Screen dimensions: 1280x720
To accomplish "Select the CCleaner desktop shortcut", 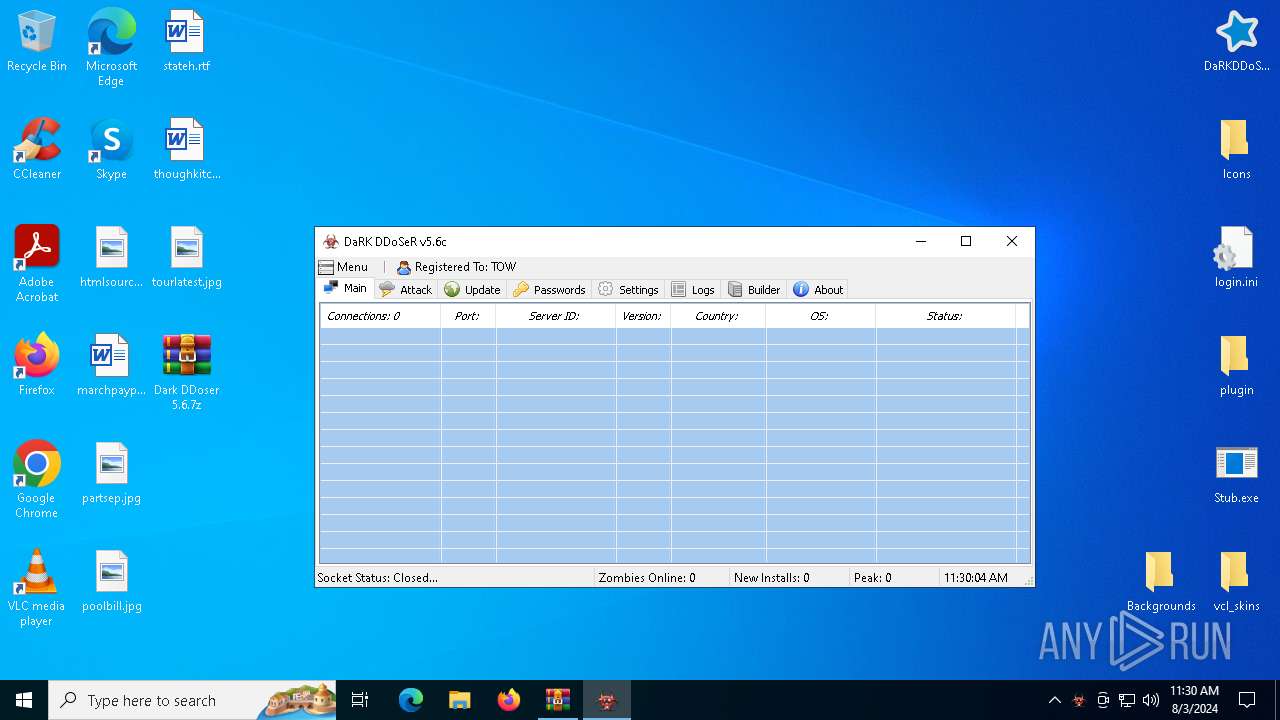I will [x=37, y=150].
